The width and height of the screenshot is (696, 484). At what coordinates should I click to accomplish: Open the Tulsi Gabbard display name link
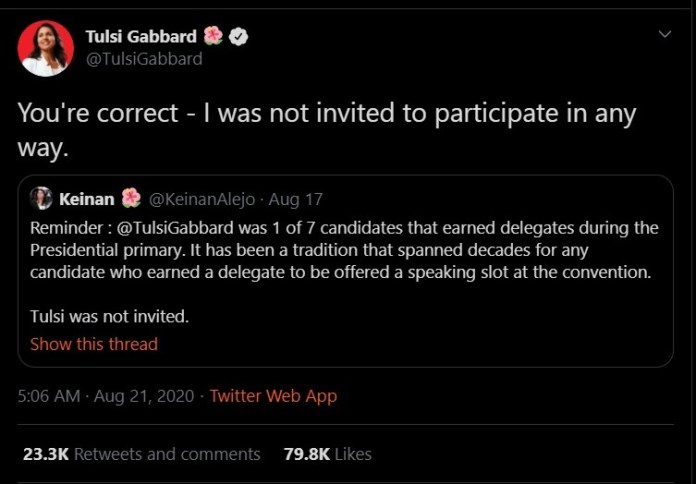click(x=141, y=37)
